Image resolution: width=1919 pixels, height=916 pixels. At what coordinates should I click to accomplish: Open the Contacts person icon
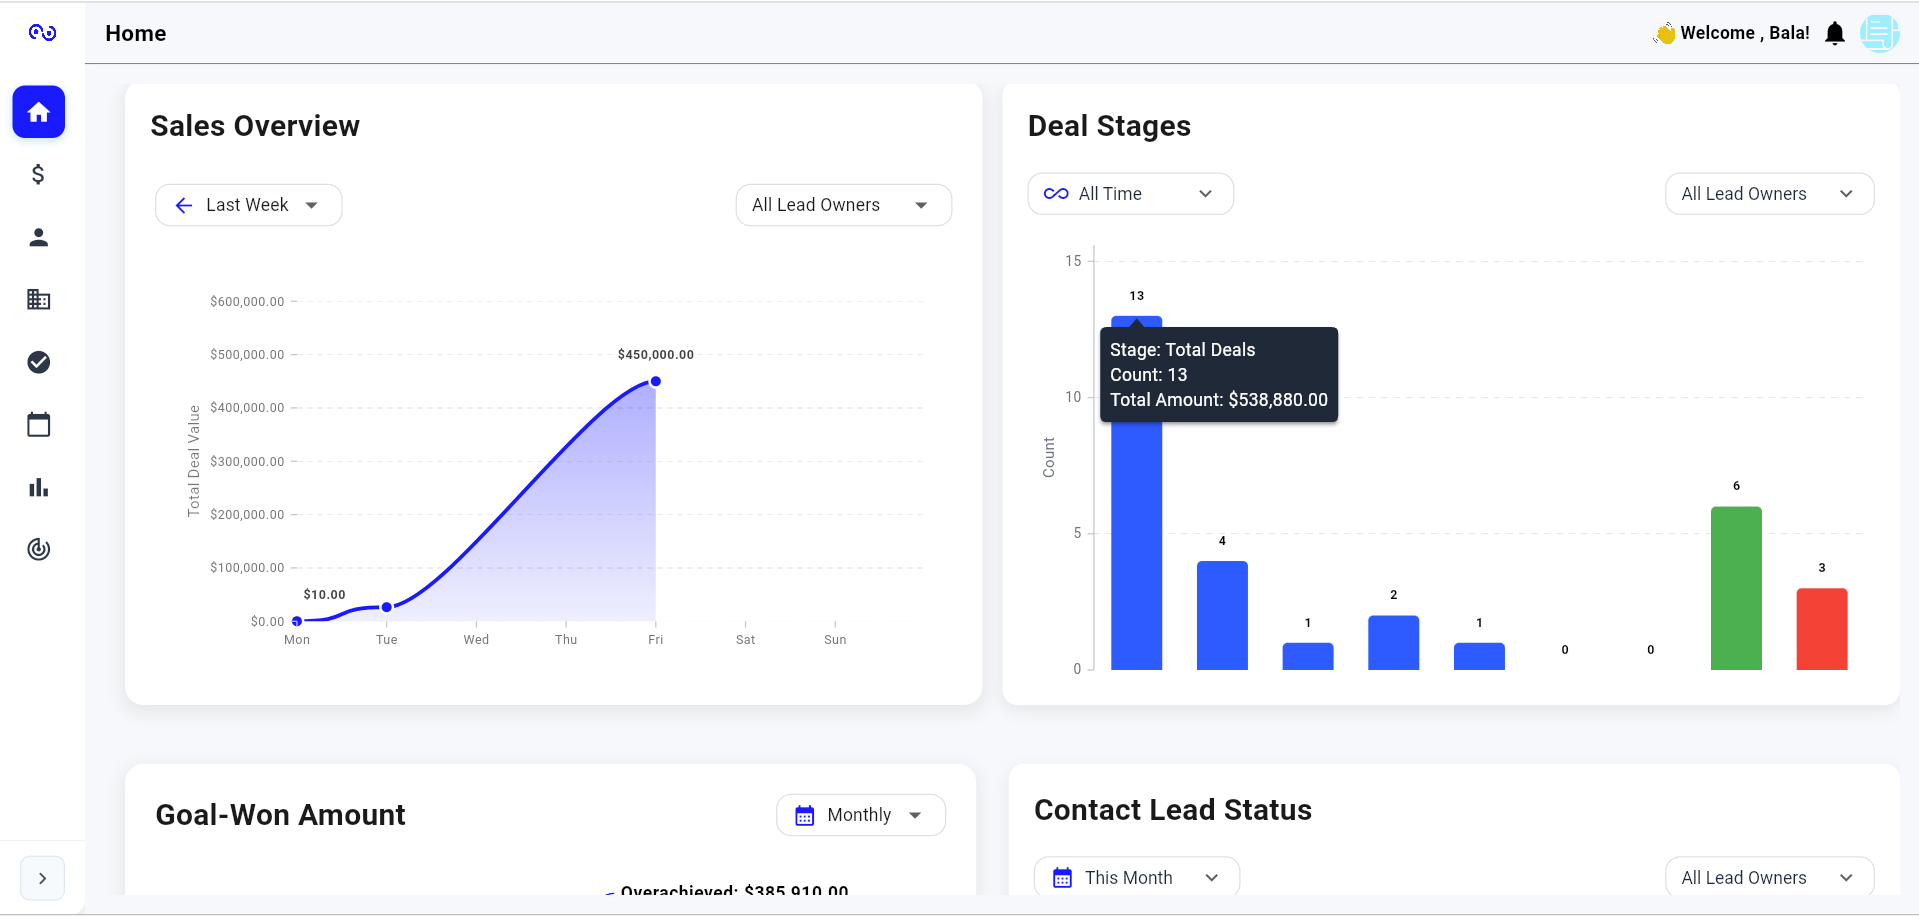click(39, 237)
